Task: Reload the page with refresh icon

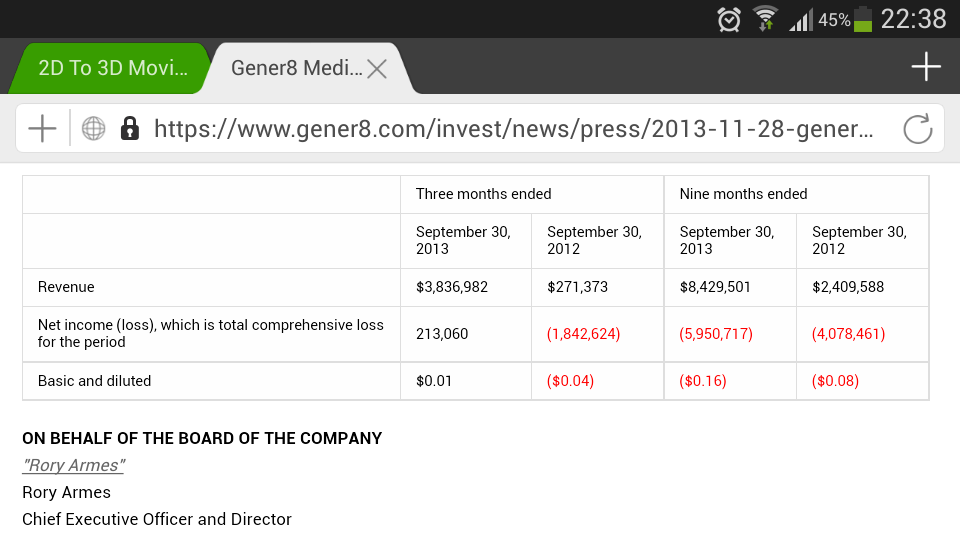Action: pyautogui.click(x=917, y=129)
